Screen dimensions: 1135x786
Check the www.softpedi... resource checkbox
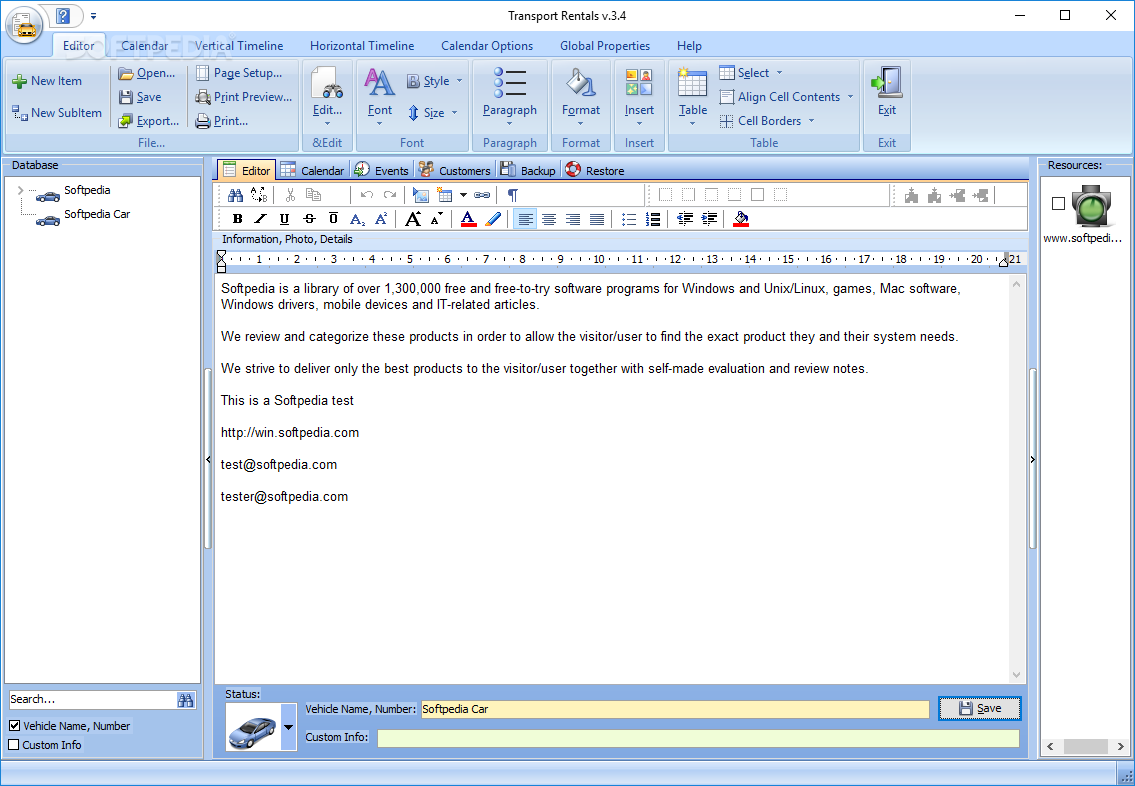coord(1058,204)
